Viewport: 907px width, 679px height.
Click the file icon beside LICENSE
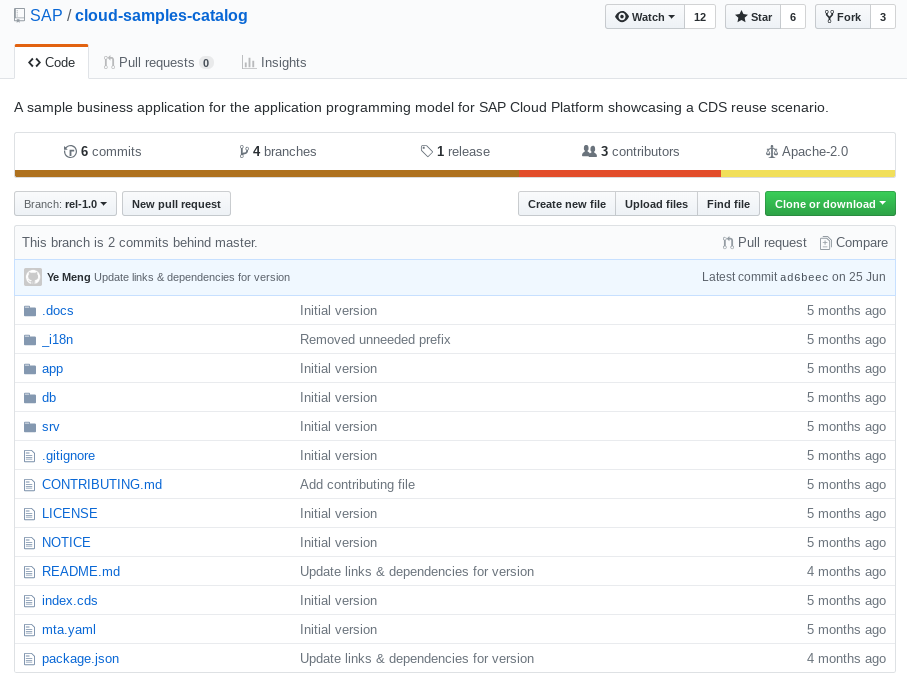tap(30, 514)
